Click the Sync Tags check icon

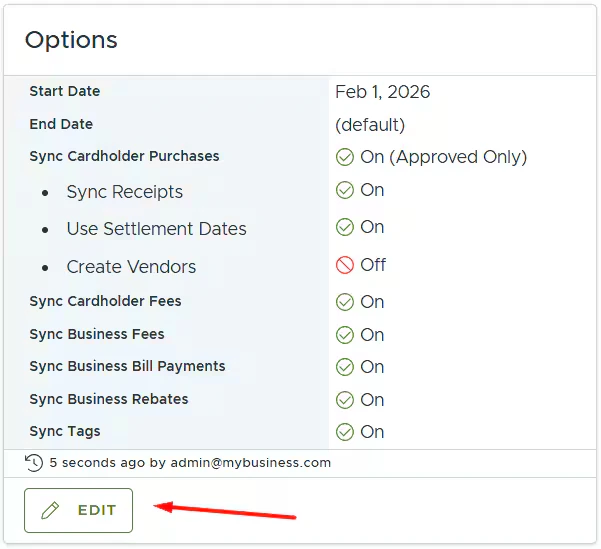click(345, 432)
